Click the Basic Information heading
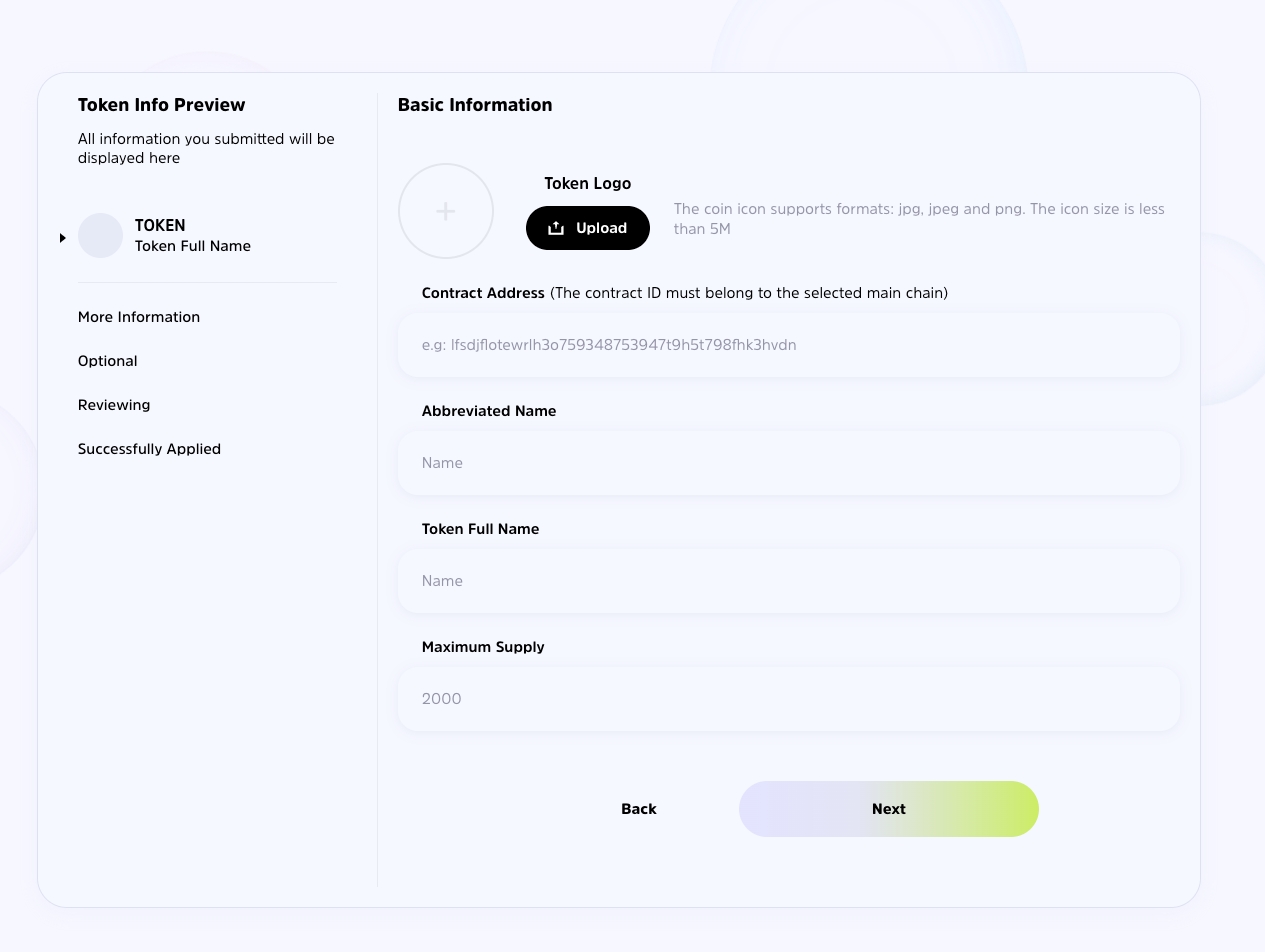This screenshot has width=1265, height=952. [475, 105]
